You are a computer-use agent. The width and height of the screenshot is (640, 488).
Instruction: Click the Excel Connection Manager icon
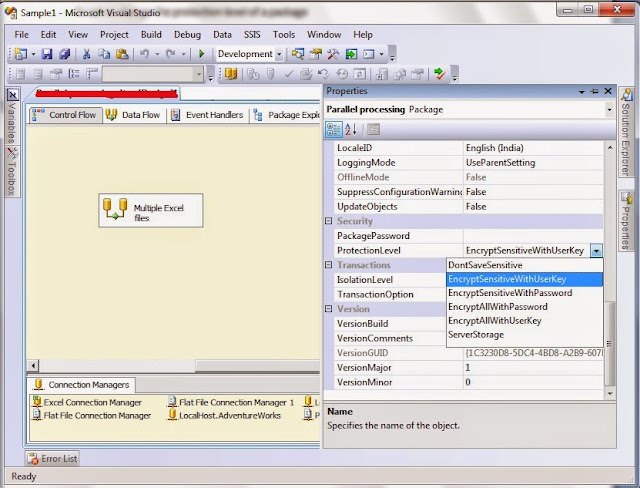(x=37, y=402)
